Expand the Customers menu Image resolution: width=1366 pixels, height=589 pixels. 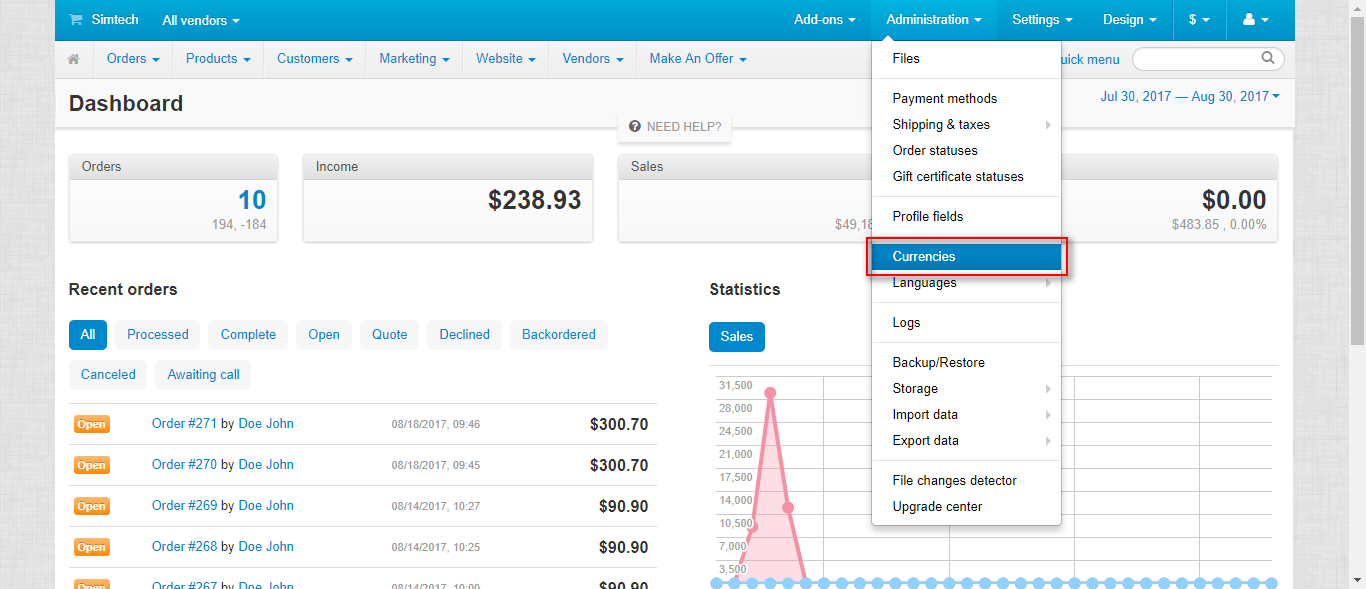315,59
